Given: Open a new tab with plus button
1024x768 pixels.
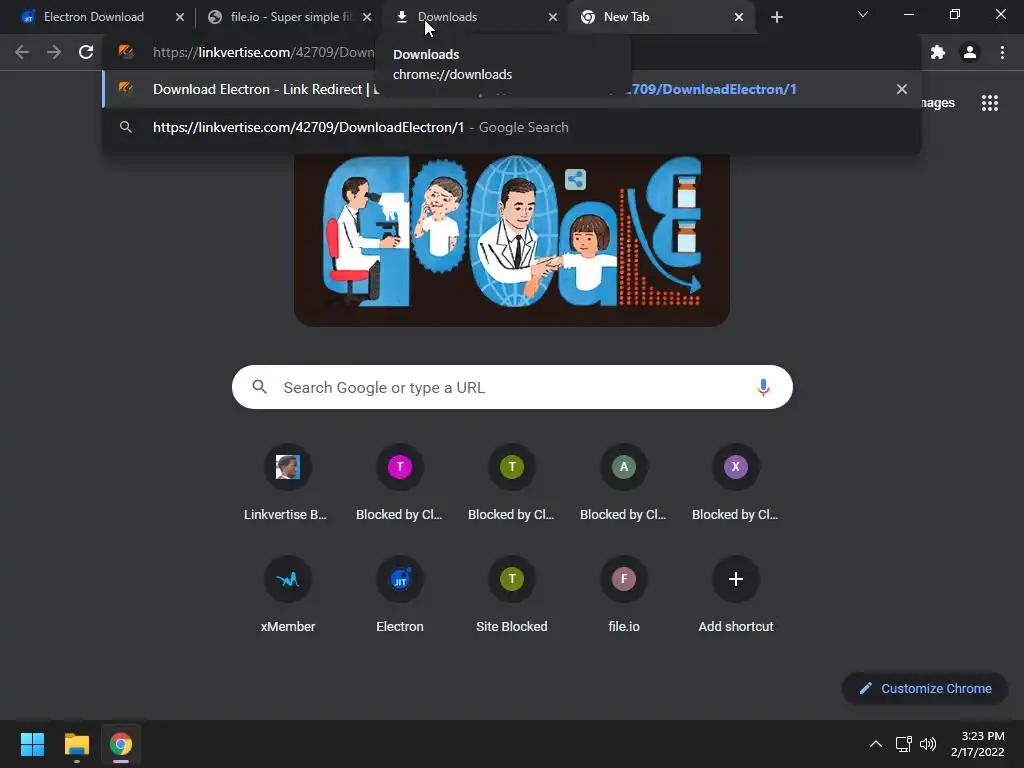Looking at the screenshot, I should point(776,17).
